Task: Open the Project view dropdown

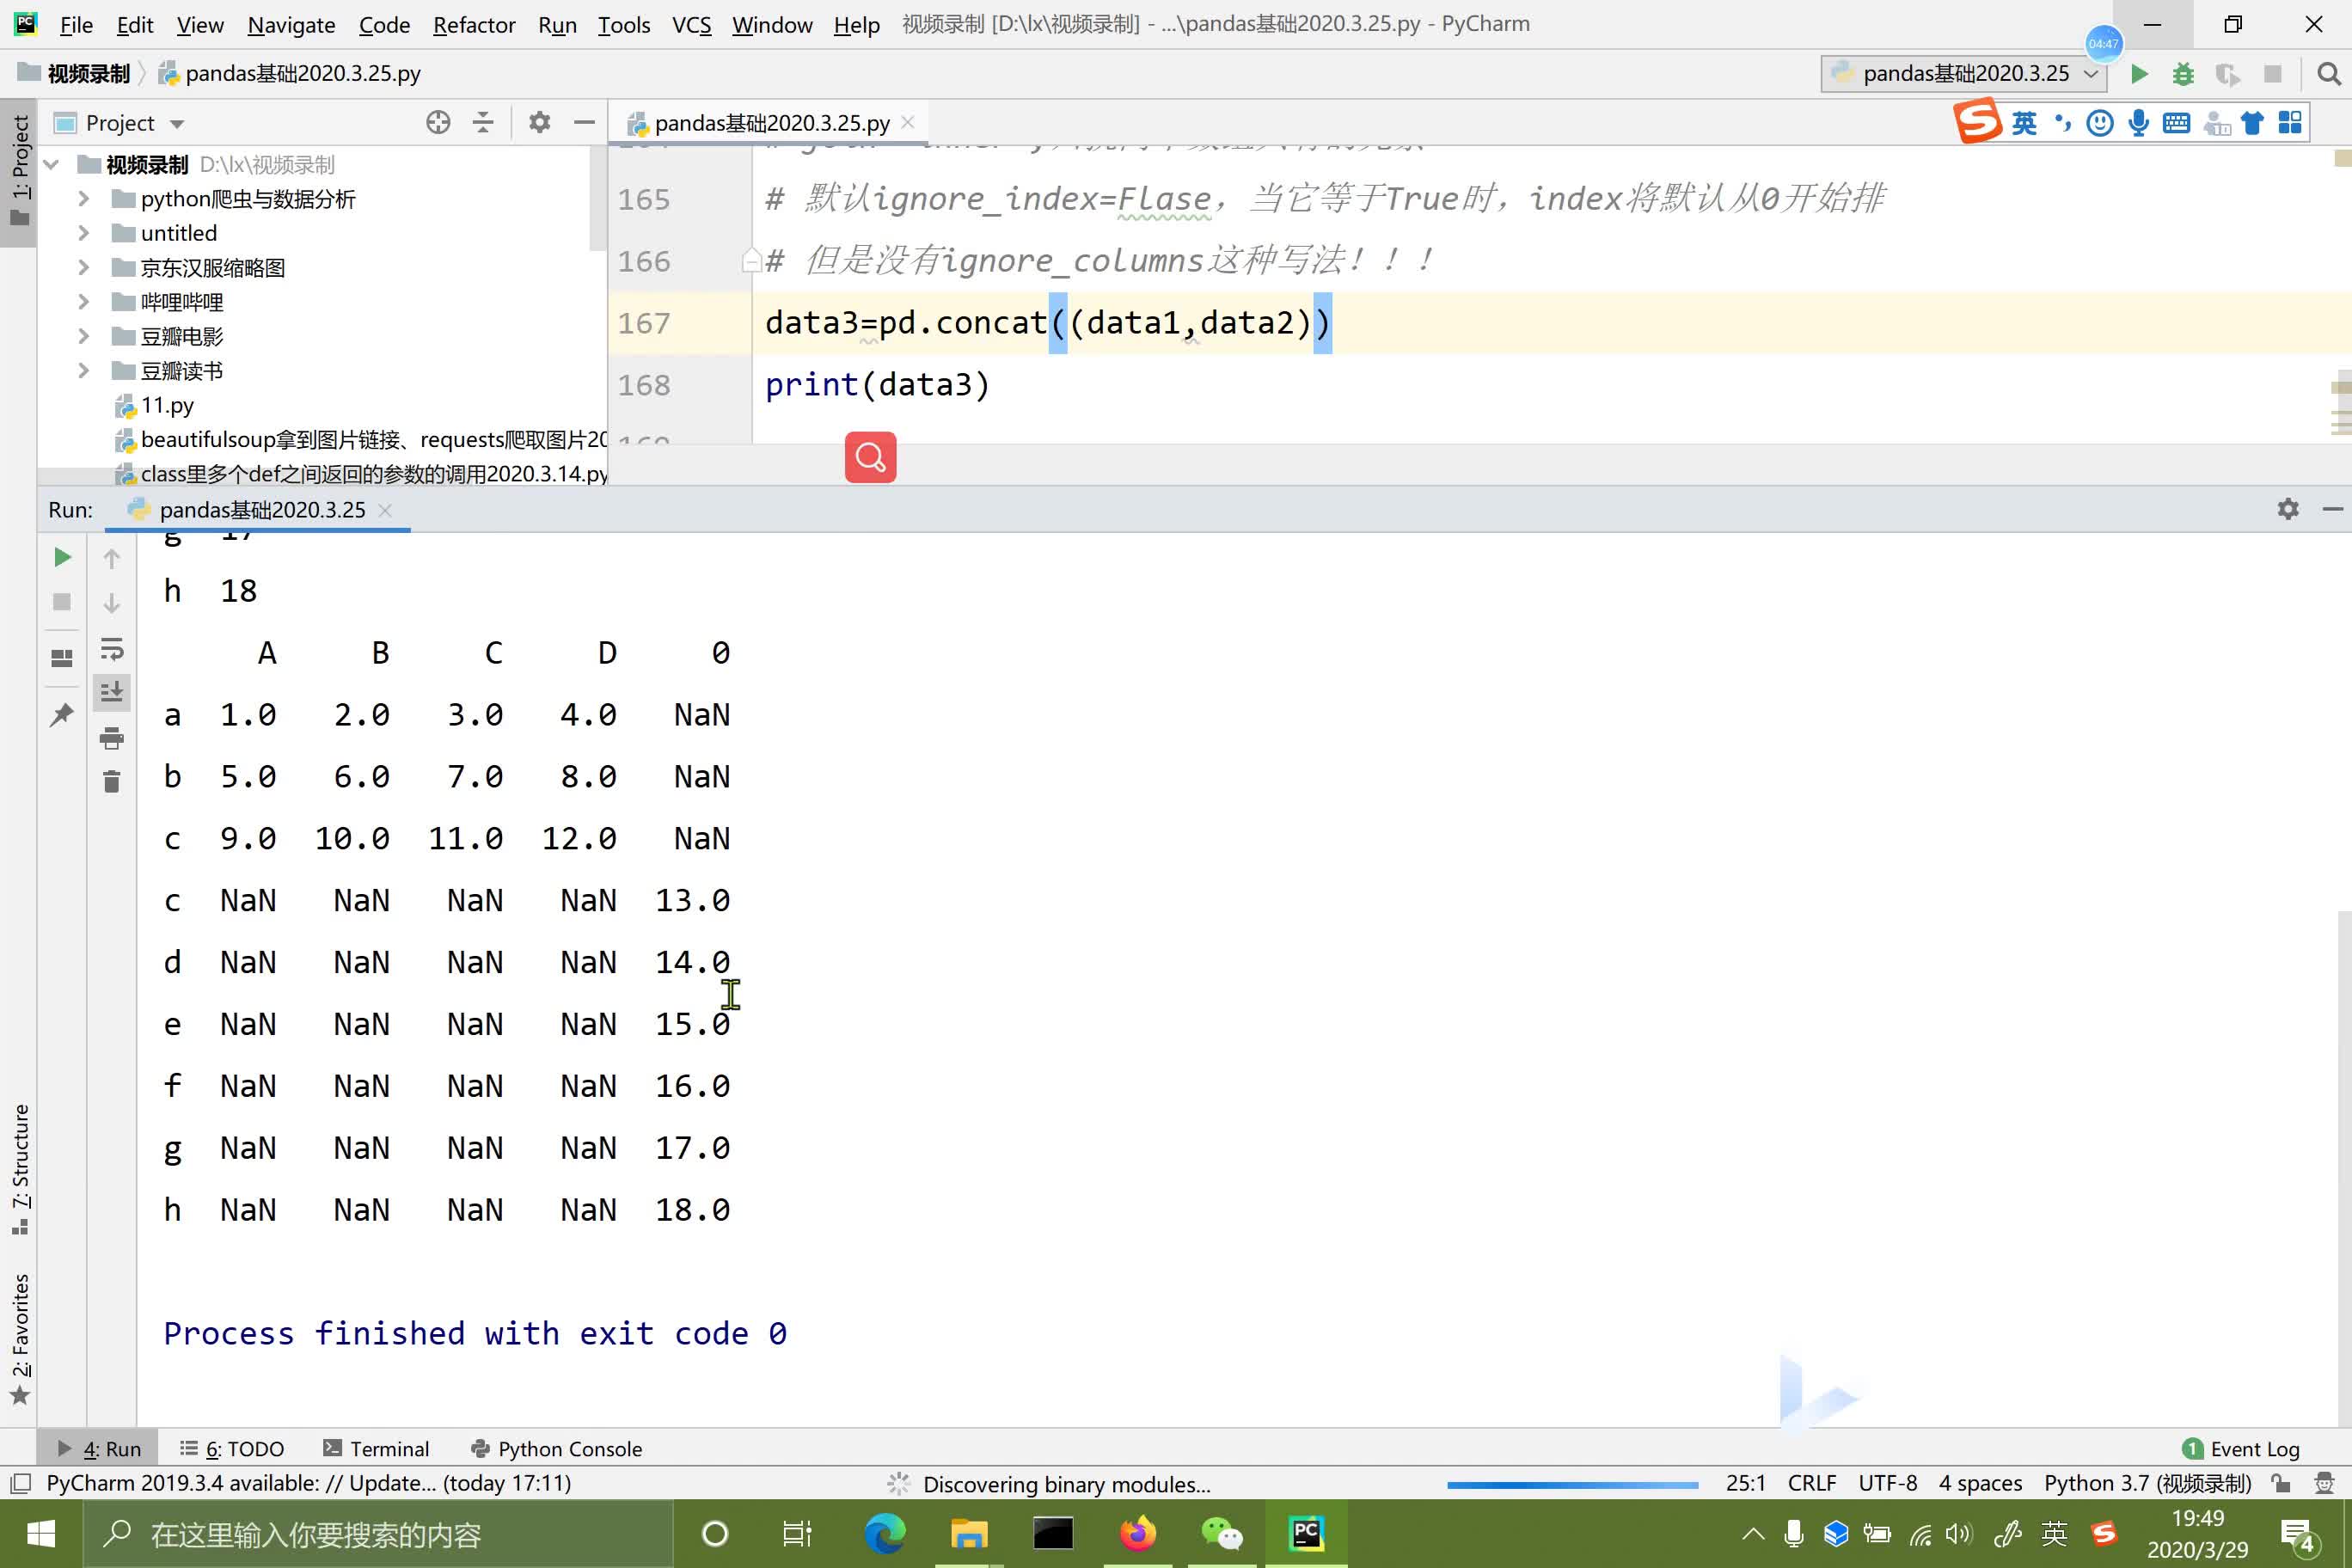Action: 177,124
